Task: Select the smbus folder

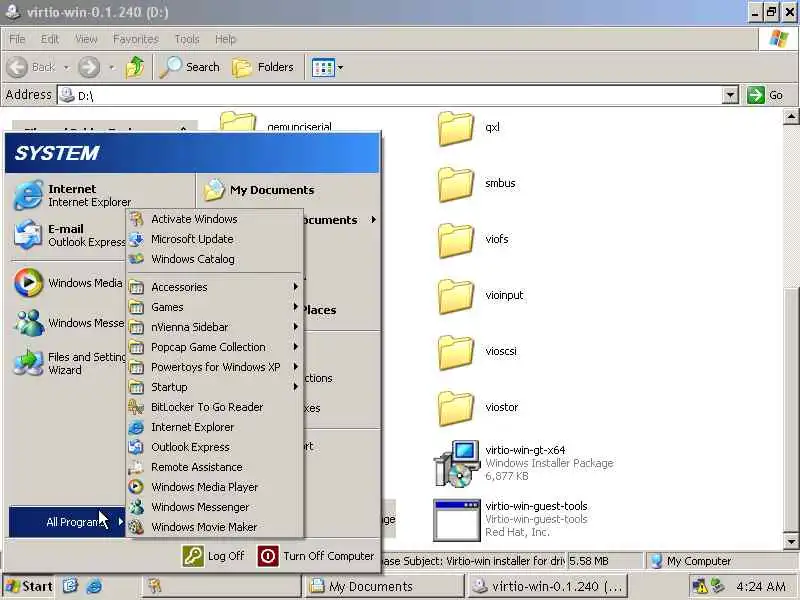Action: 477,183
